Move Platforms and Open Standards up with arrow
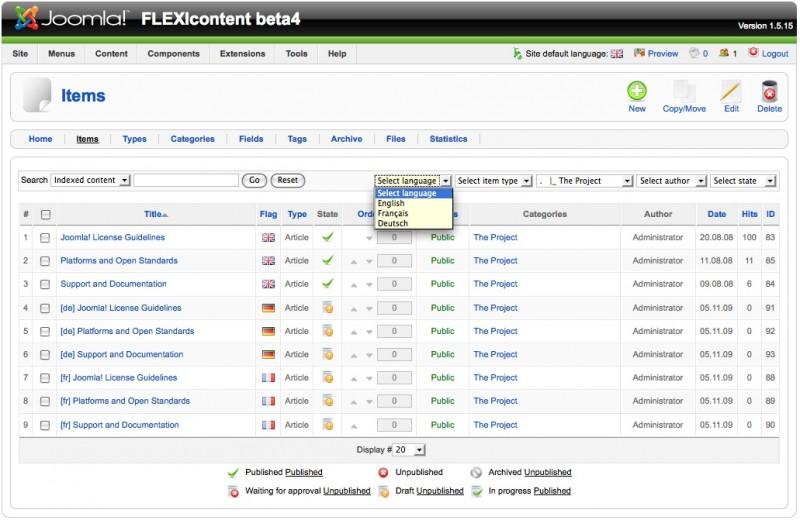This screenshot has width=800, height=520. tap(354, 261)
